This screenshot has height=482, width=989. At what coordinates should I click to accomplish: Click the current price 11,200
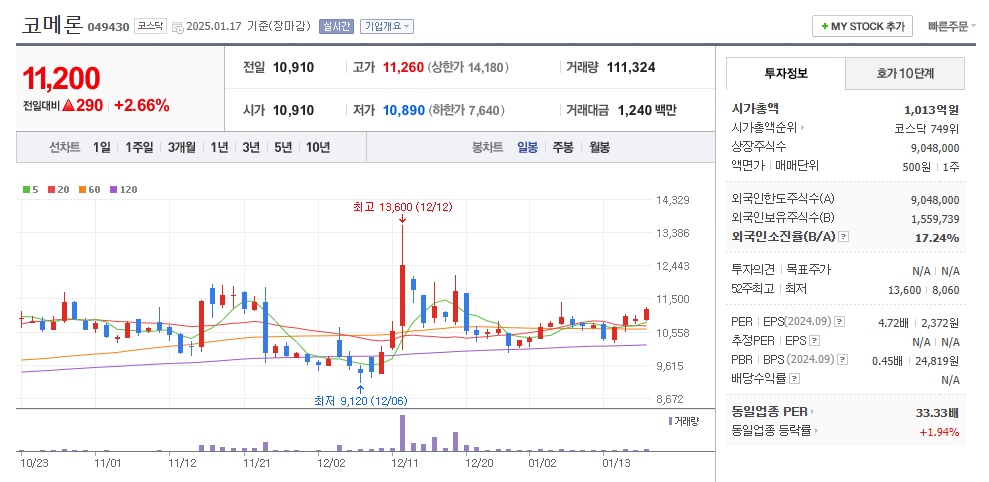click(x=61, y=78)
